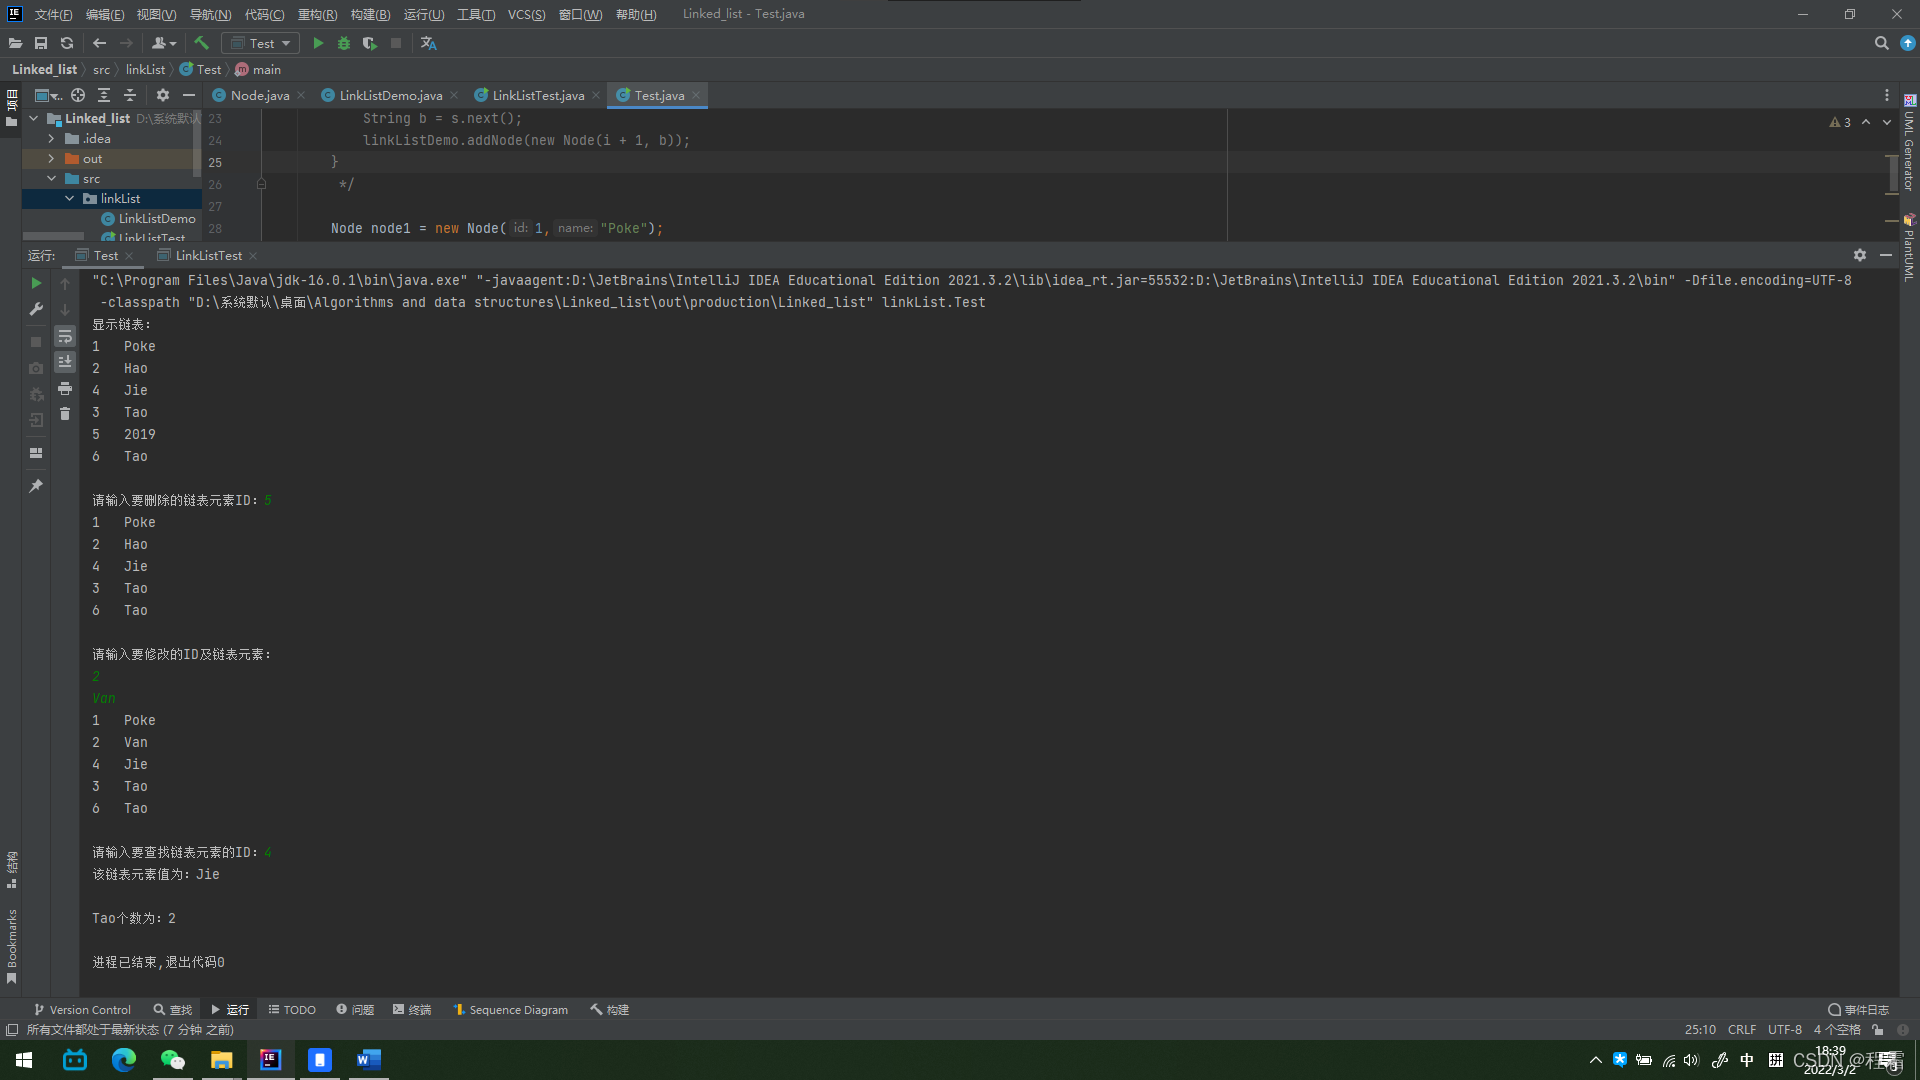Close the LinkListTest.java editor tab
Viewport: 1920px width, 1080px height.
coord(596,95)
